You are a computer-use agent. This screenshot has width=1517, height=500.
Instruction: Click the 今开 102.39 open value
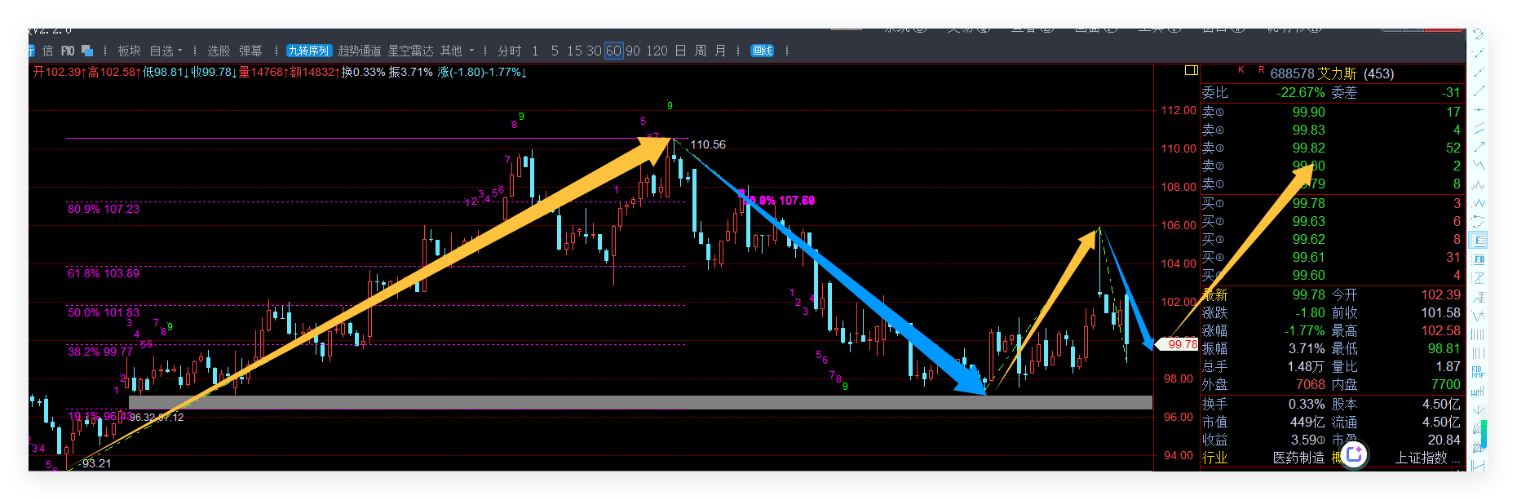[1440, 294]
